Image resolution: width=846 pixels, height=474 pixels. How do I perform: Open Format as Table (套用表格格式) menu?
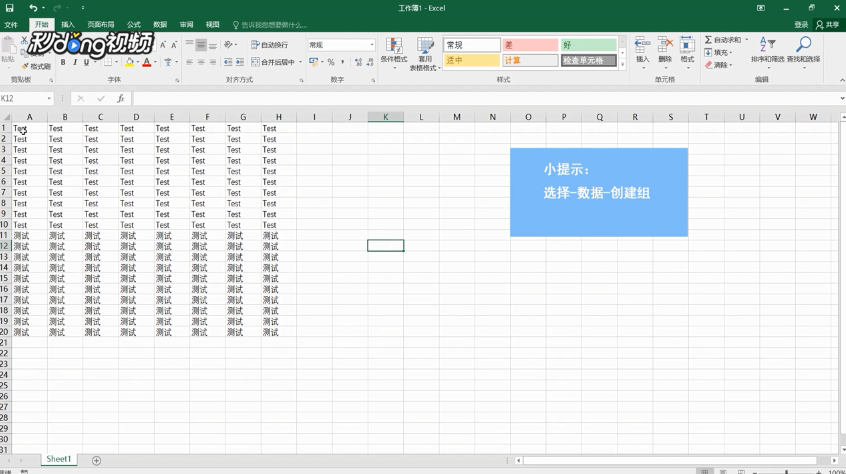tap(425, 54)
